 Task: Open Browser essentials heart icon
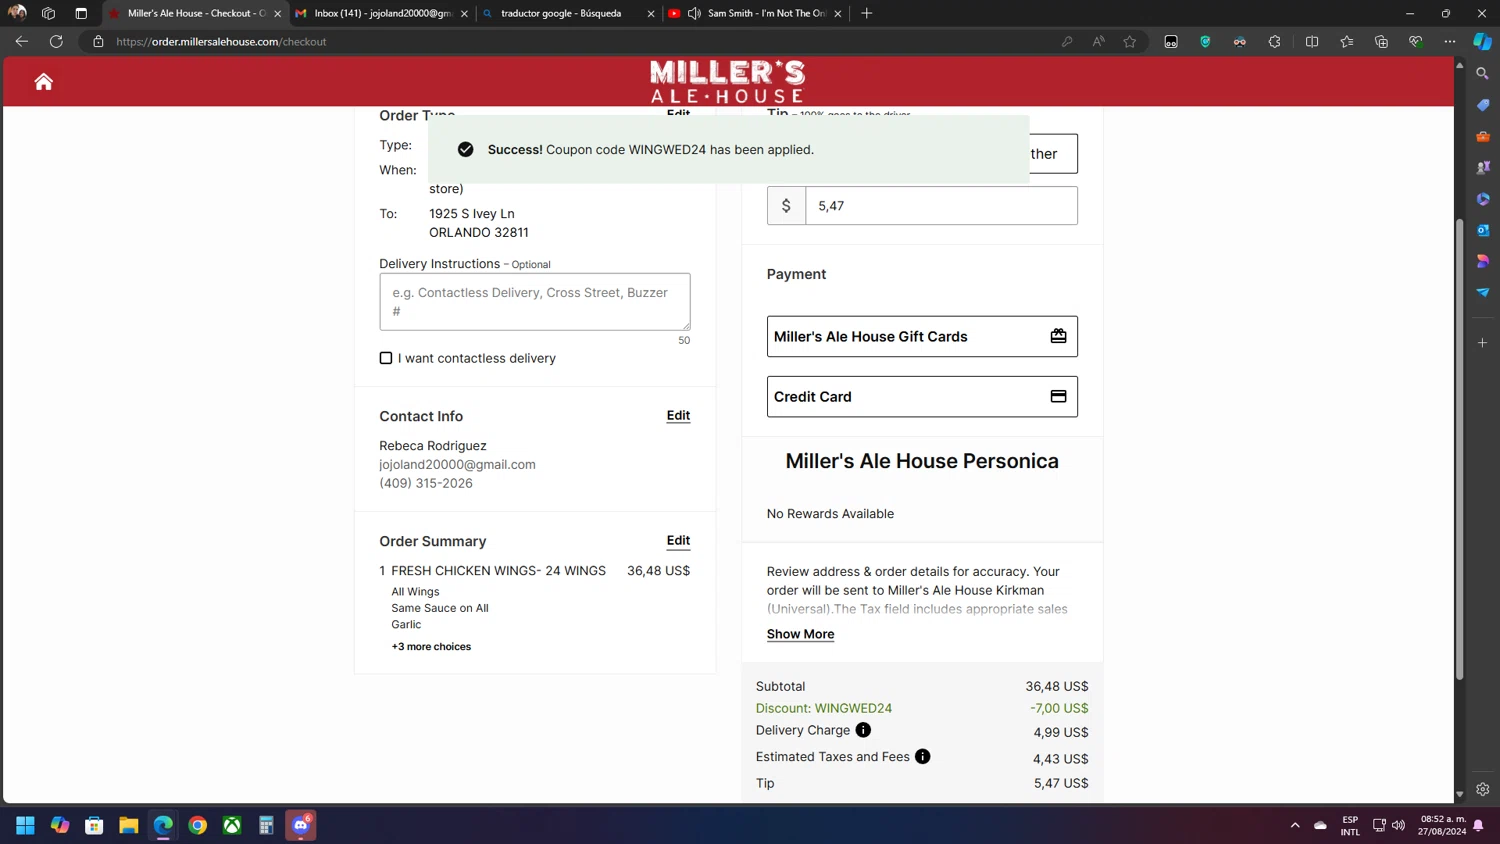(1416, 41)
